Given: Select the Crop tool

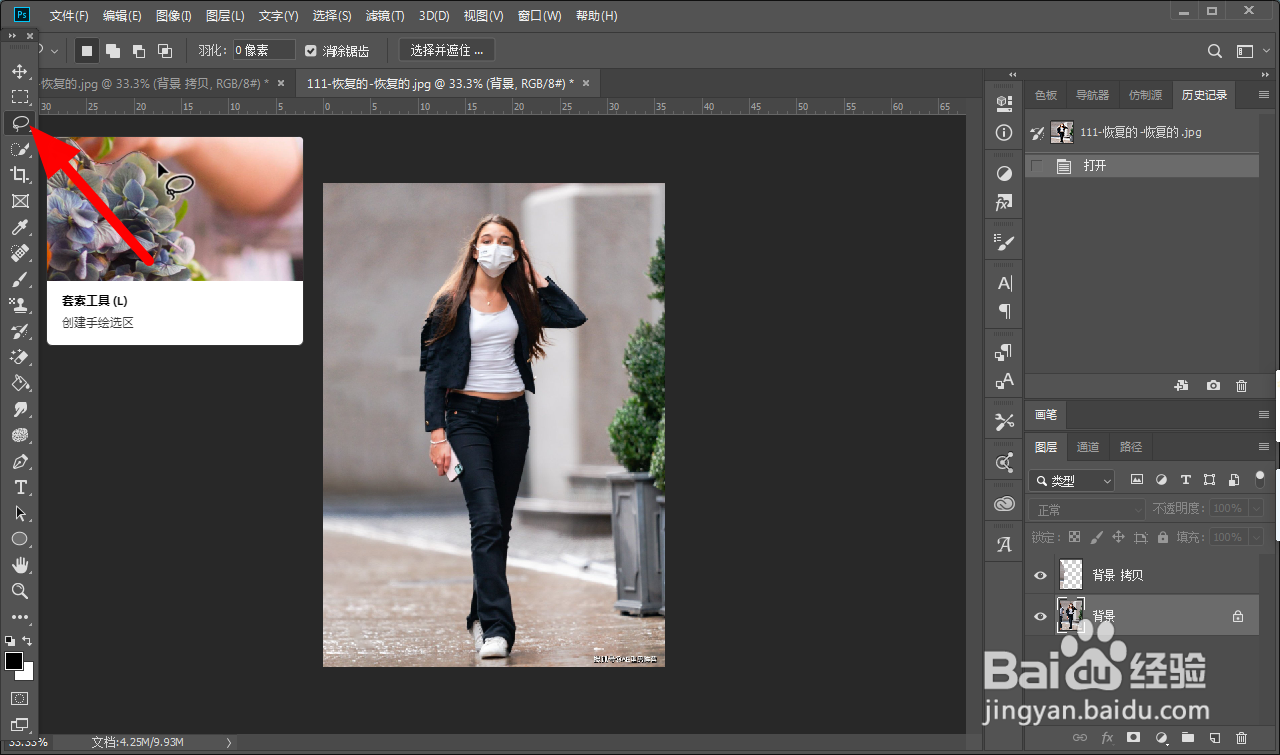Looking at the screenshot, I should pos(19,175).
